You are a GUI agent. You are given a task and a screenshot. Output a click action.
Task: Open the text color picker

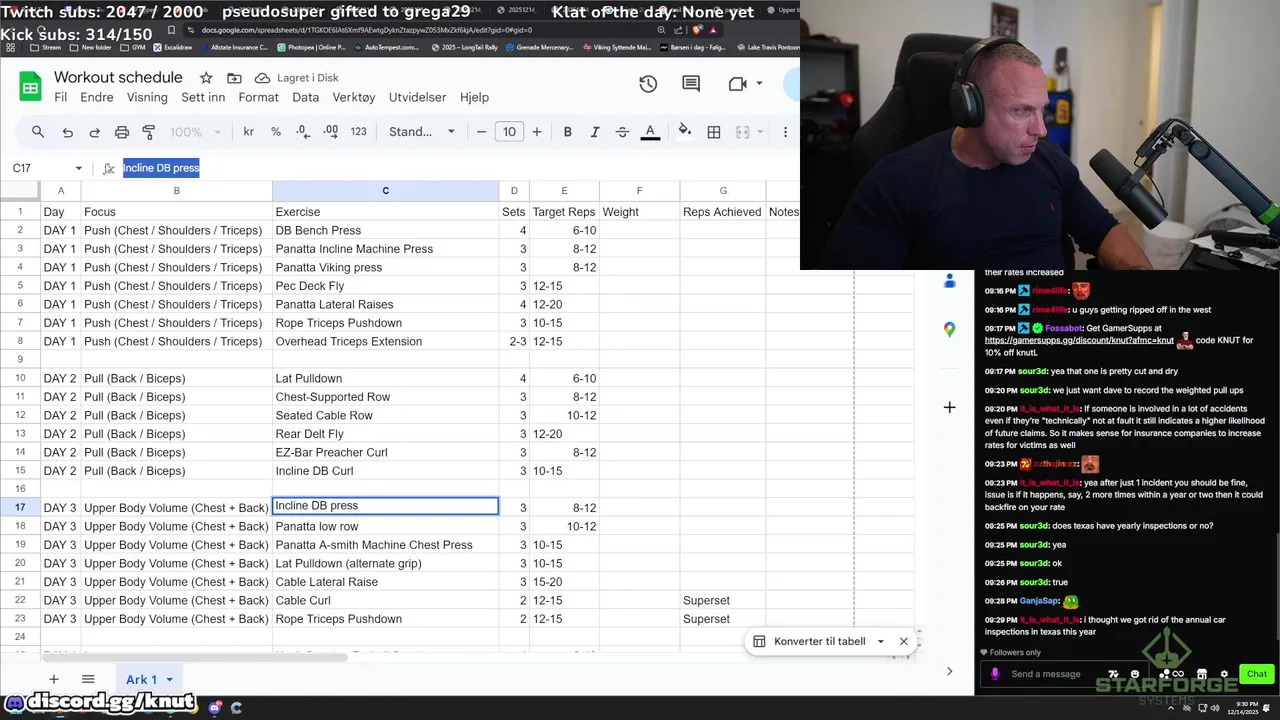[x=650, y=132]
